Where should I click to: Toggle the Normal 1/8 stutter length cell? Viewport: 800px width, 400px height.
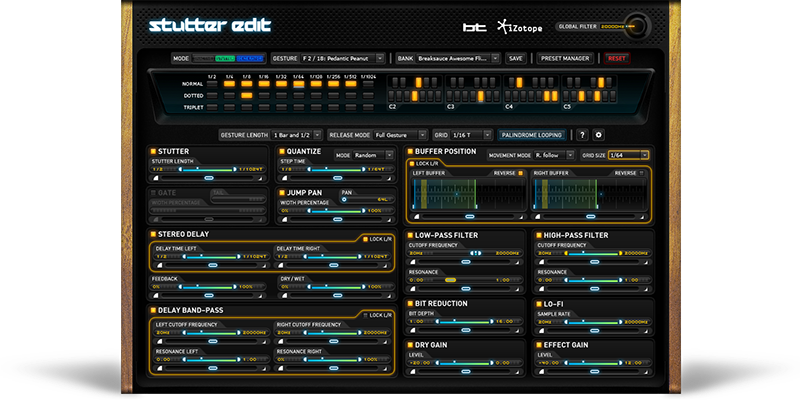pos(246,84)
